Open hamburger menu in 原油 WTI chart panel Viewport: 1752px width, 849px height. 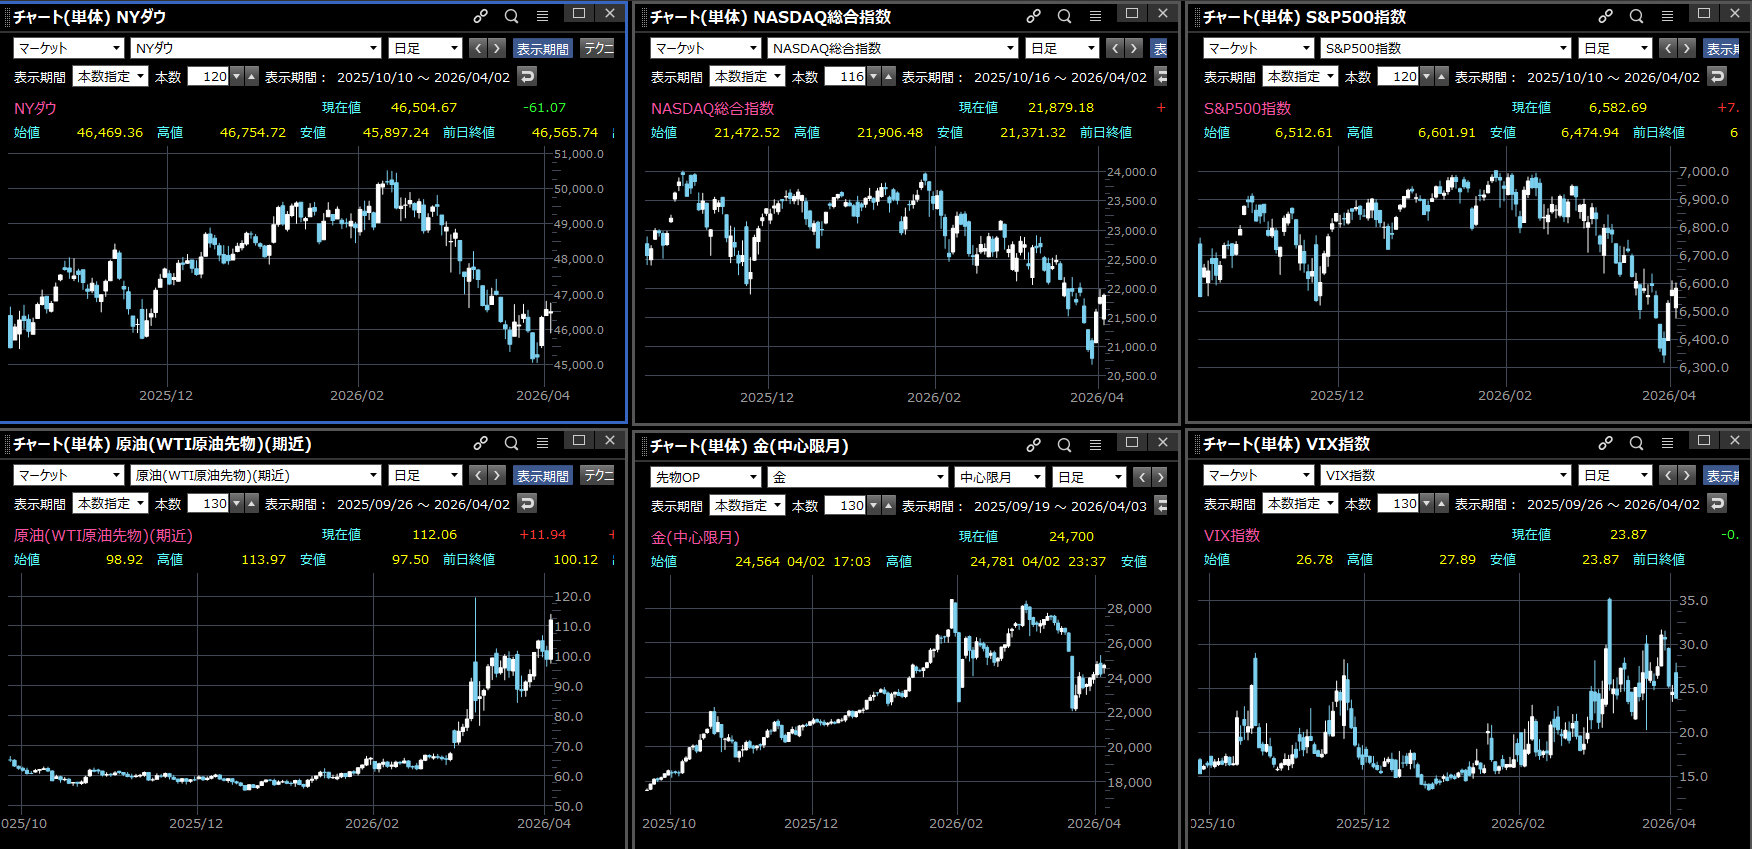[x=542, y=443]
